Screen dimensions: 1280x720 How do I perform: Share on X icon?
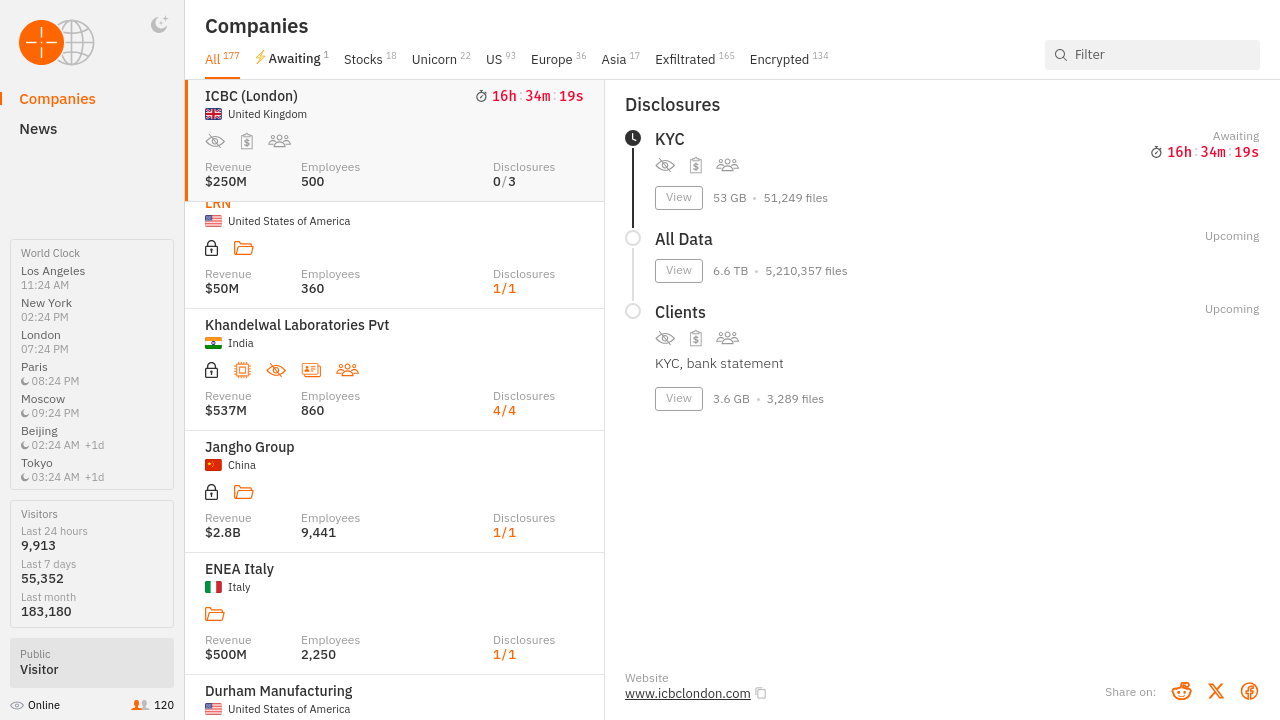coord(1216,691)
